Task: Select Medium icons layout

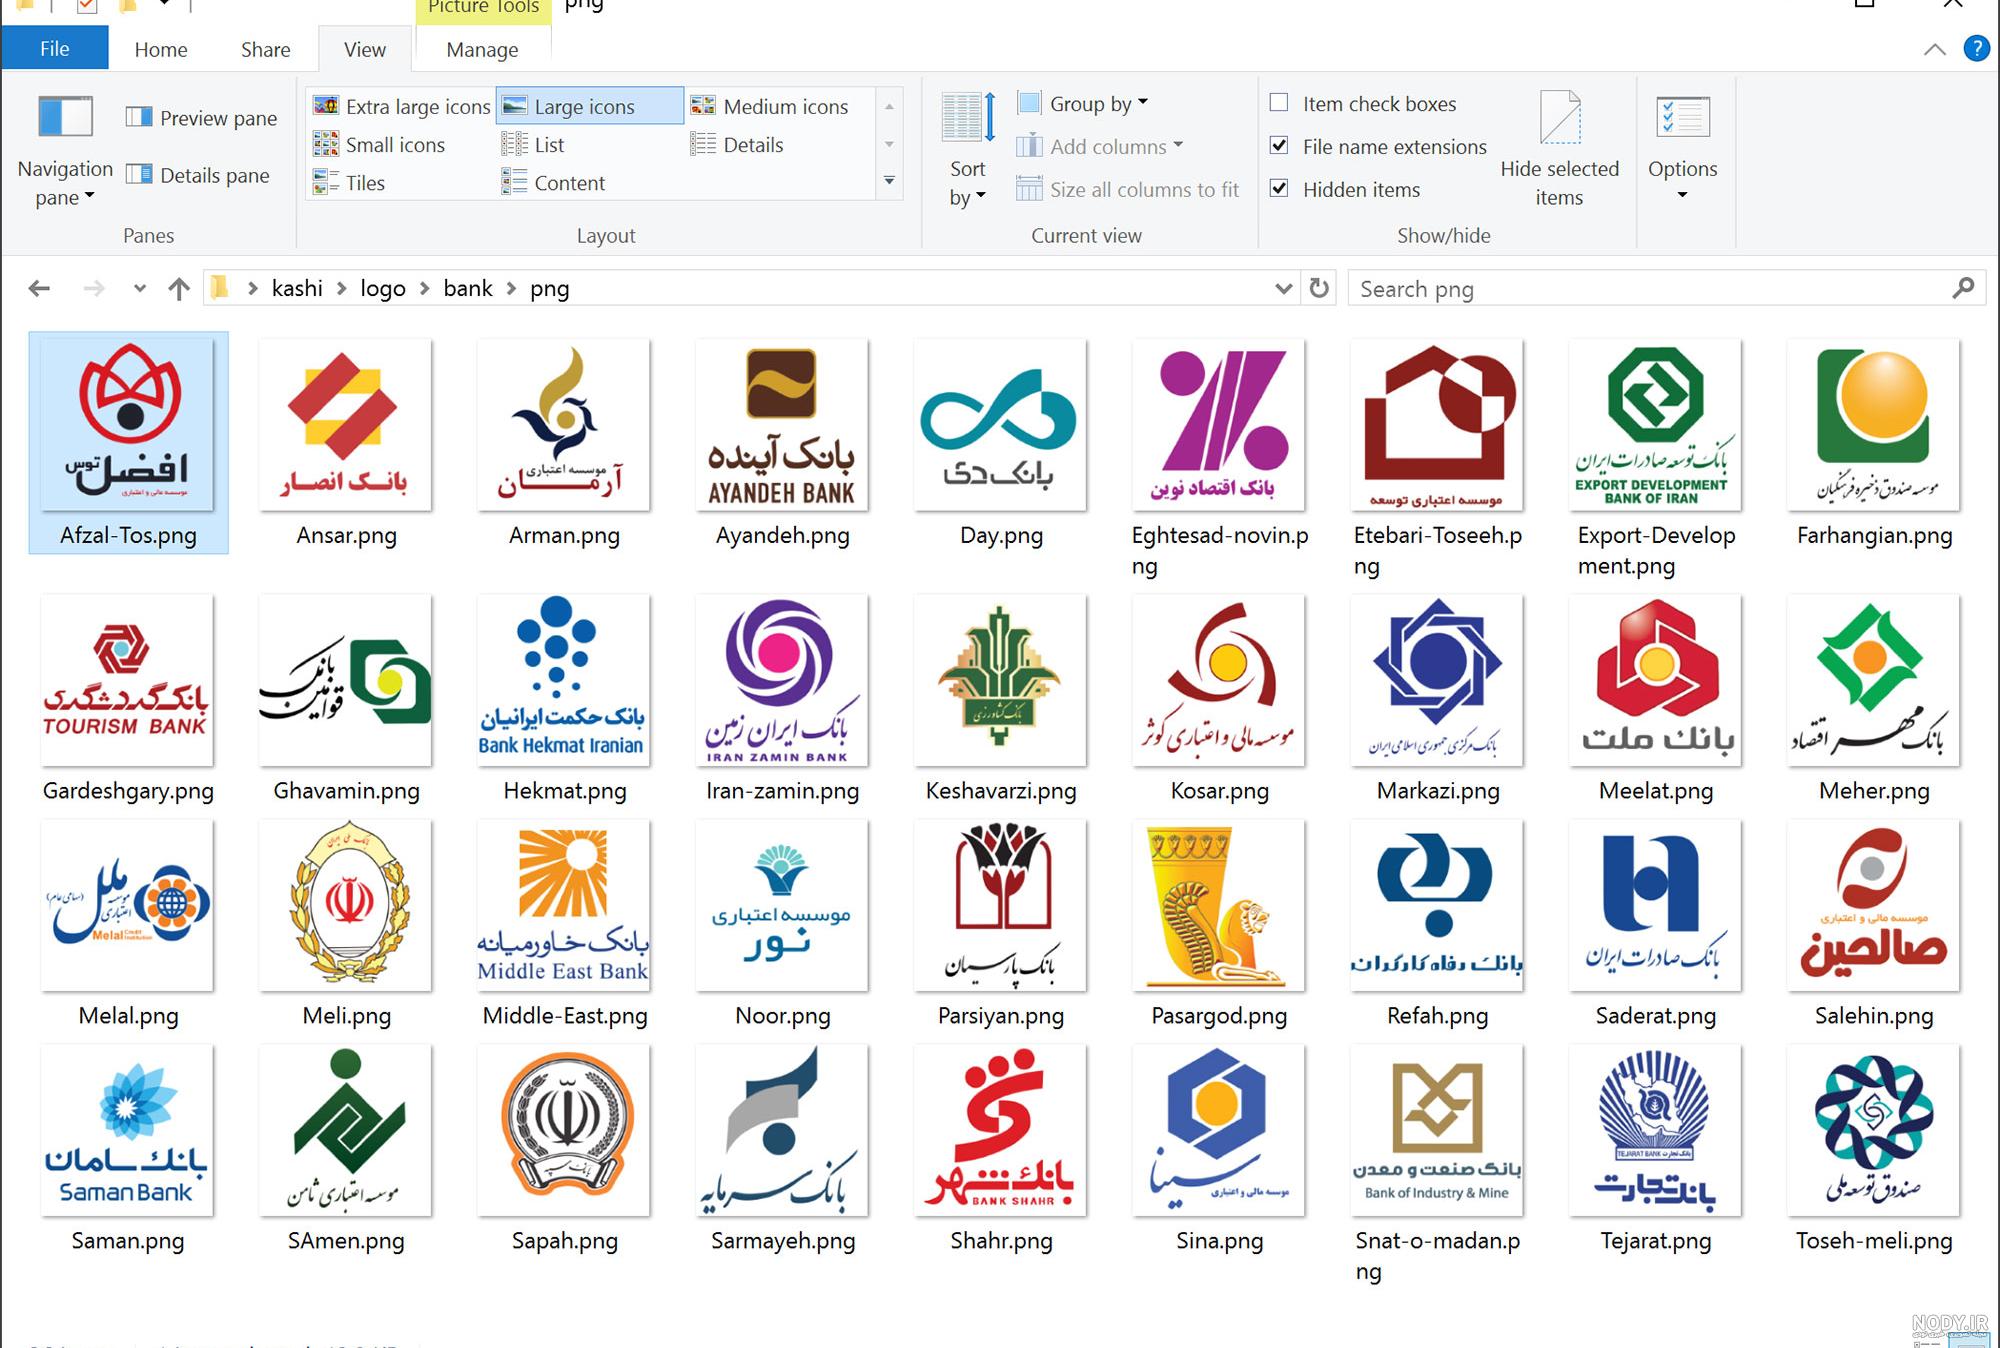Action: click(770, 106)
